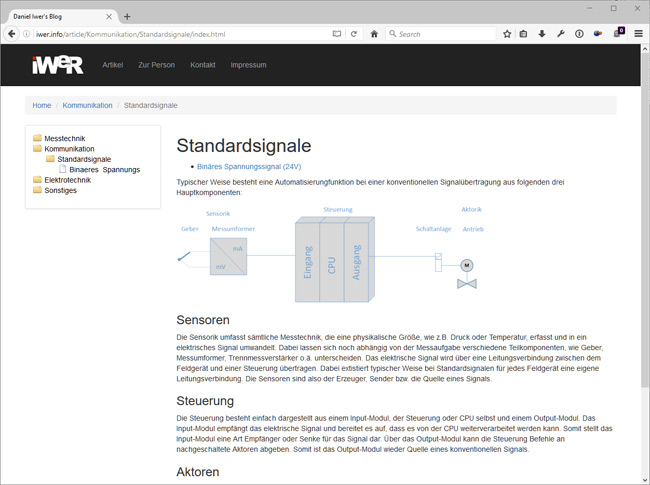Click the circled info extension icon
Image resolution: width=650 pixels, height=485 pixels.
tap(579, 34)
